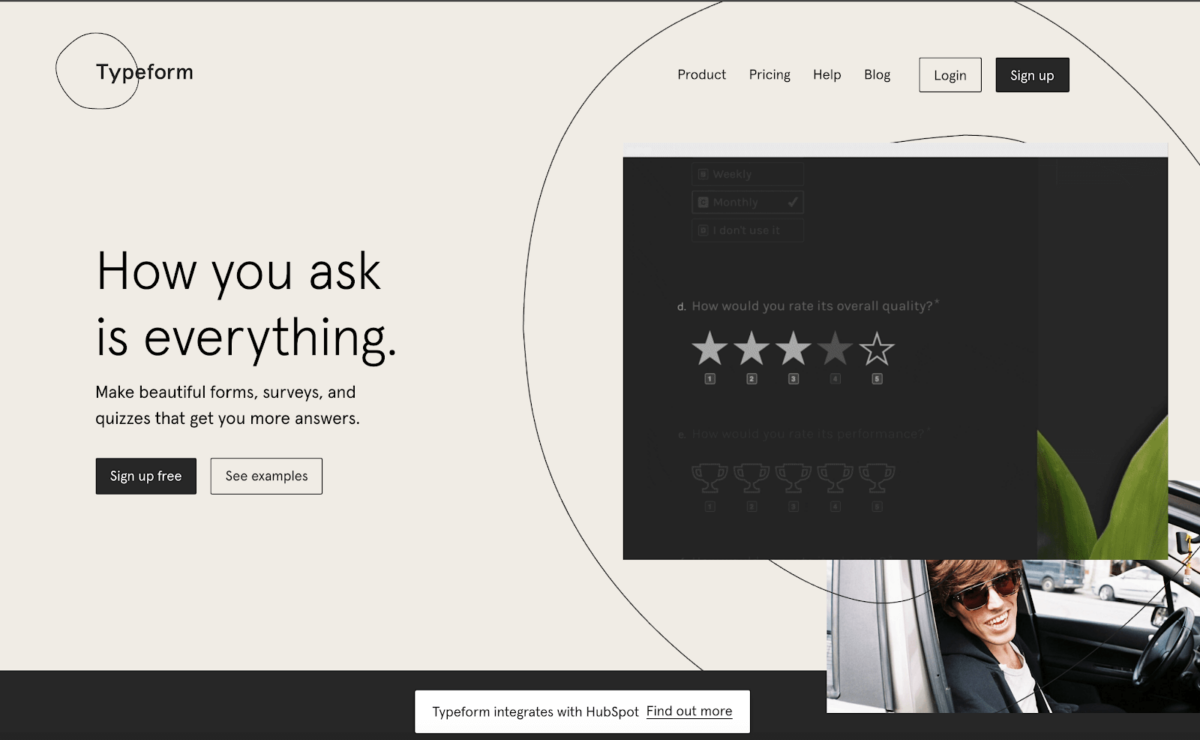Click the first trophy in the performance rating
1200x740 pixels.
(709, 477)
